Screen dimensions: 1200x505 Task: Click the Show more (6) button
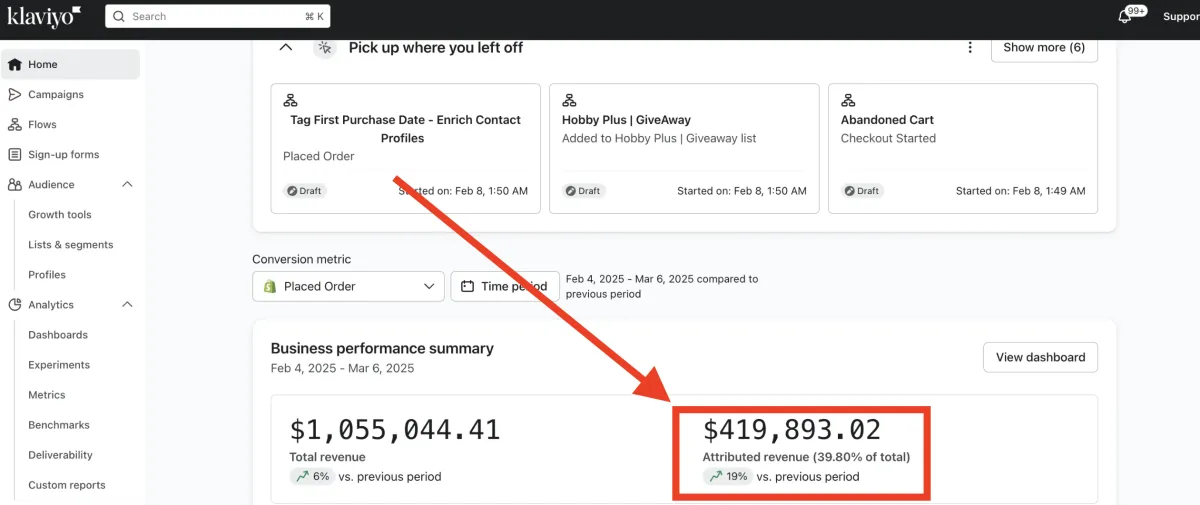(x=1044, y=48)
